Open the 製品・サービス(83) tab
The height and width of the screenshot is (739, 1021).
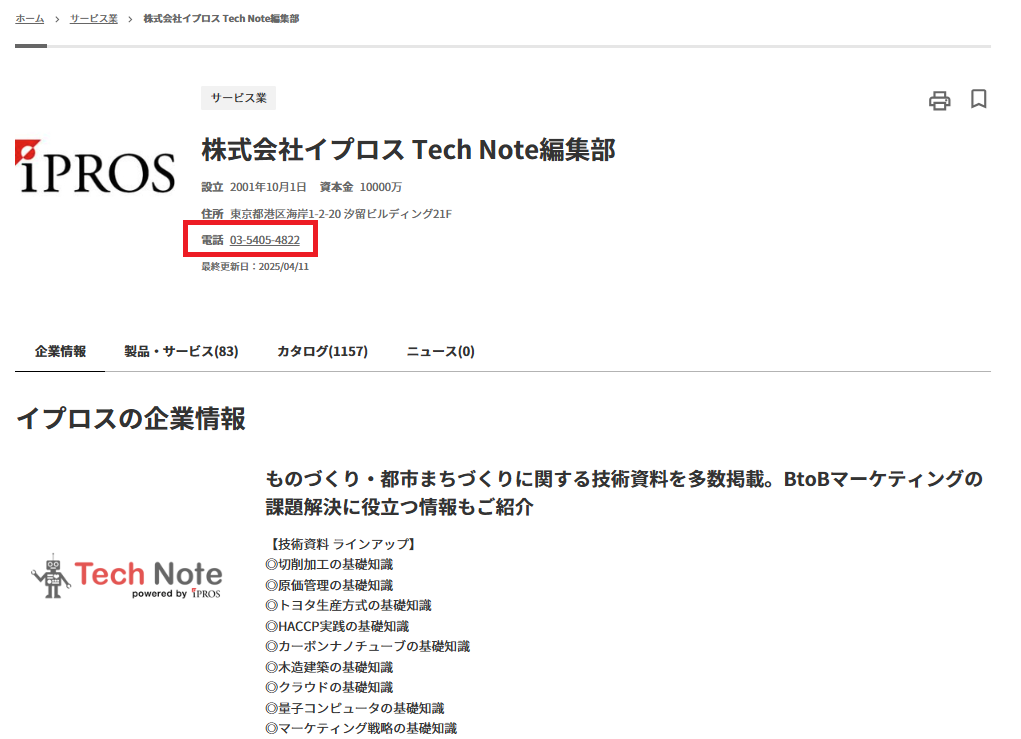click(x=181, y=351)
